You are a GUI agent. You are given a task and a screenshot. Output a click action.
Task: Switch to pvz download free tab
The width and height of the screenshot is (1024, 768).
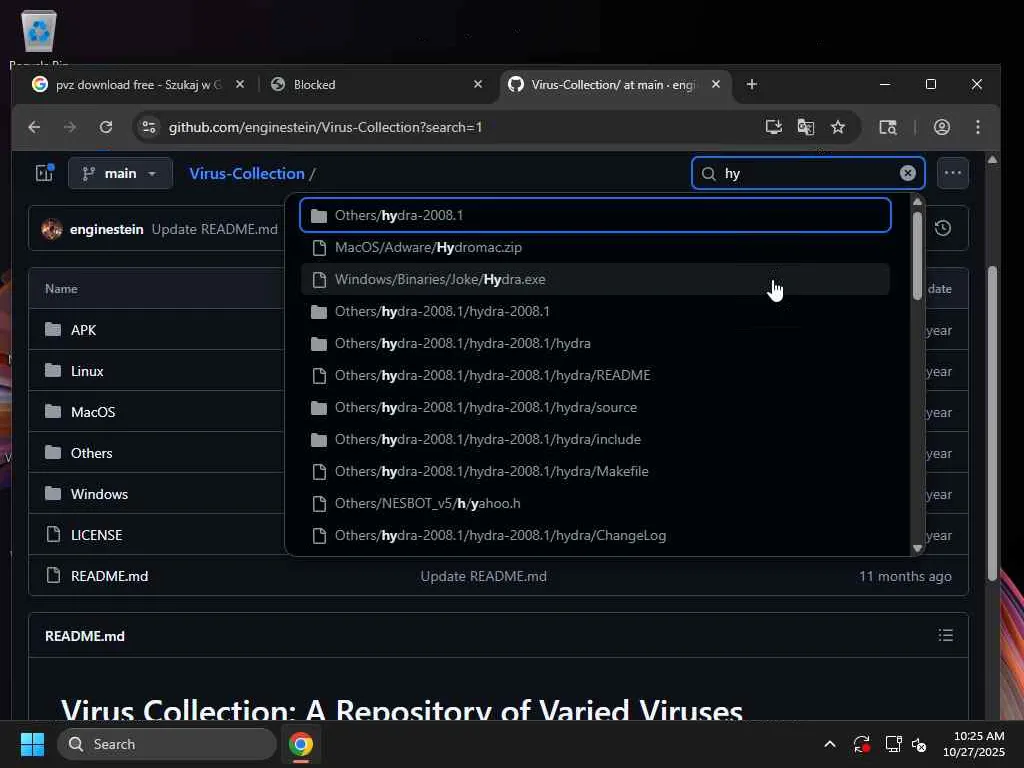(x=138, y=85)
